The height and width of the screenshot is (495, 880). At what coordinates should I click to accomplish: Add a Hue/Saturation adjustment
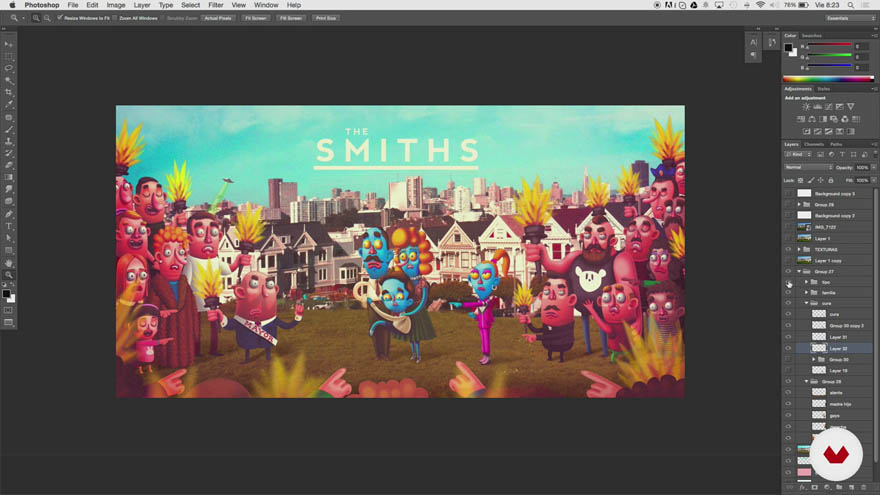[801, 119]
